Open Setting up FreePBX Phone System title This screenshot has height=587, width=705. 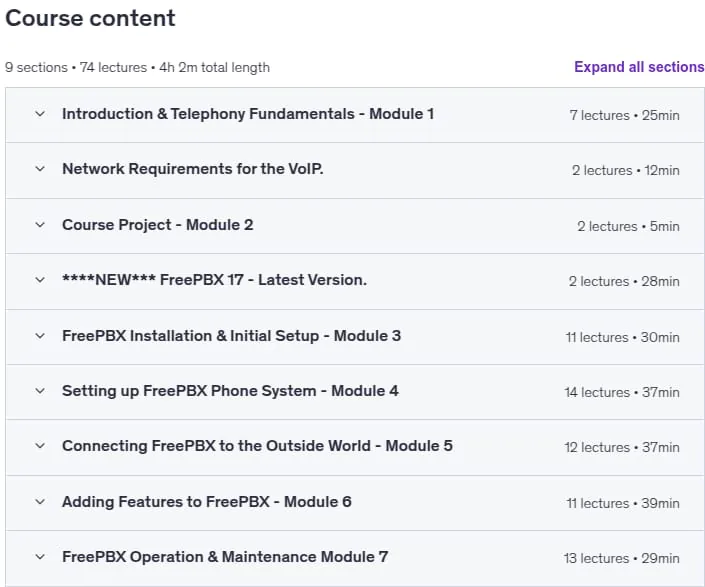click(230, 391)
